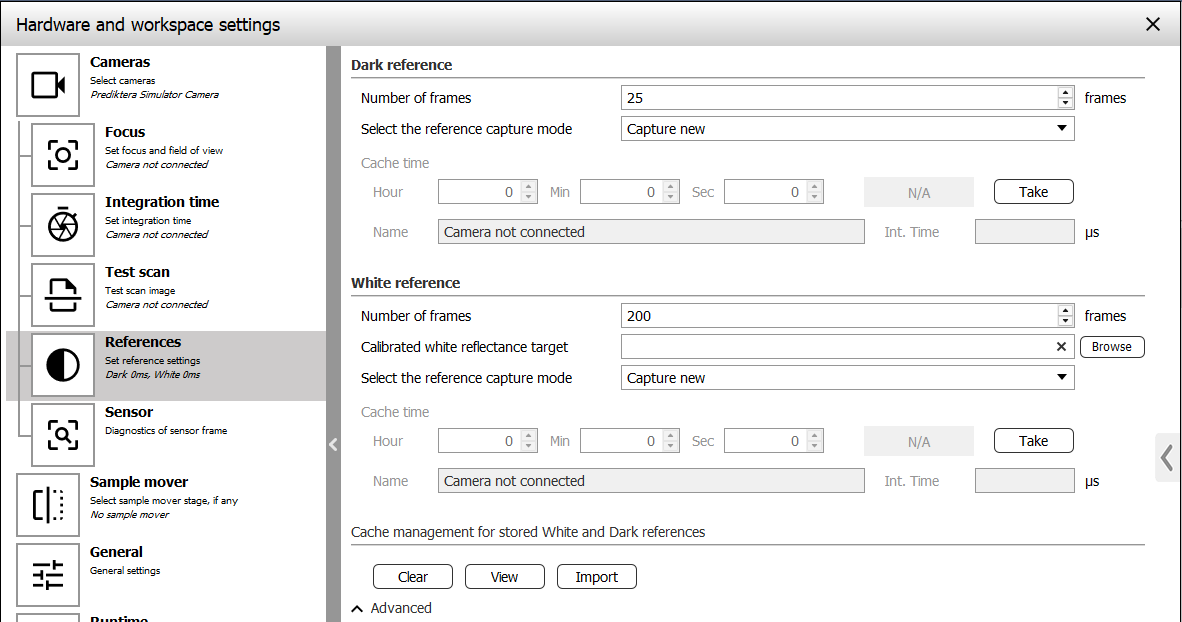Click Browse for white reflectance target
1182x622 pixels.
click(x=1111, y=347)
